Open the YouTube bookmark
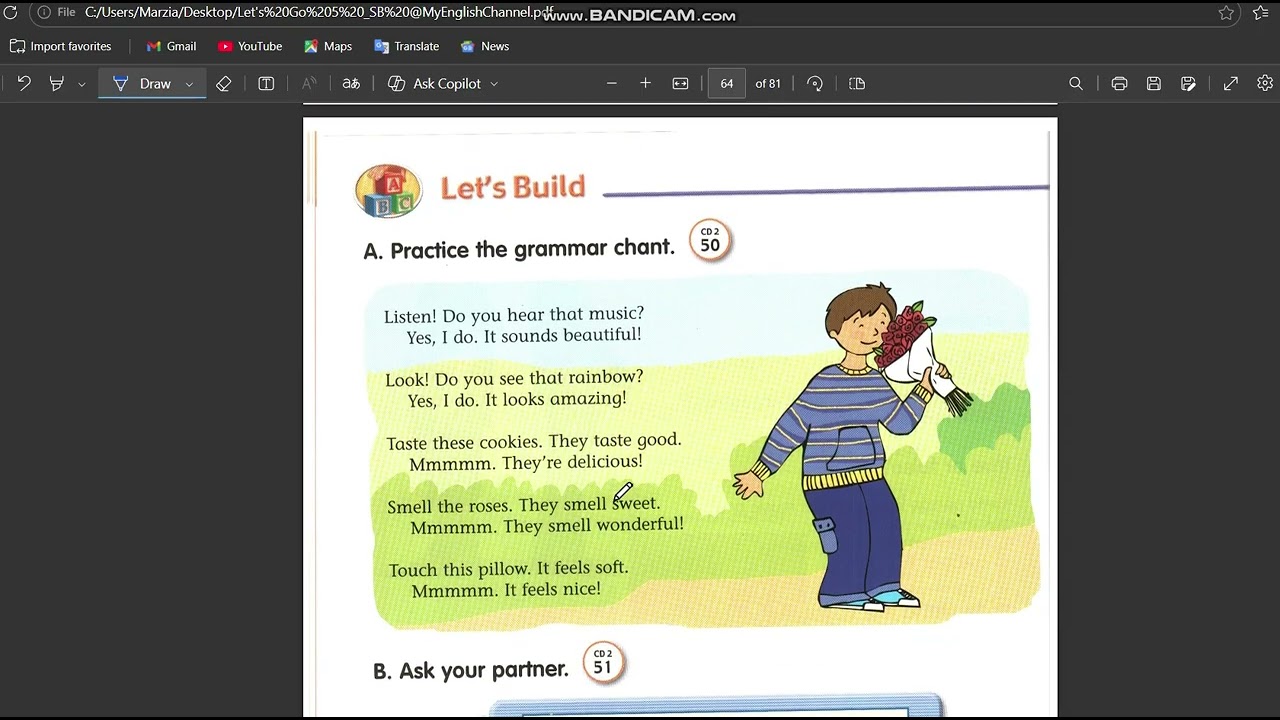 click(x=250, y=46)
